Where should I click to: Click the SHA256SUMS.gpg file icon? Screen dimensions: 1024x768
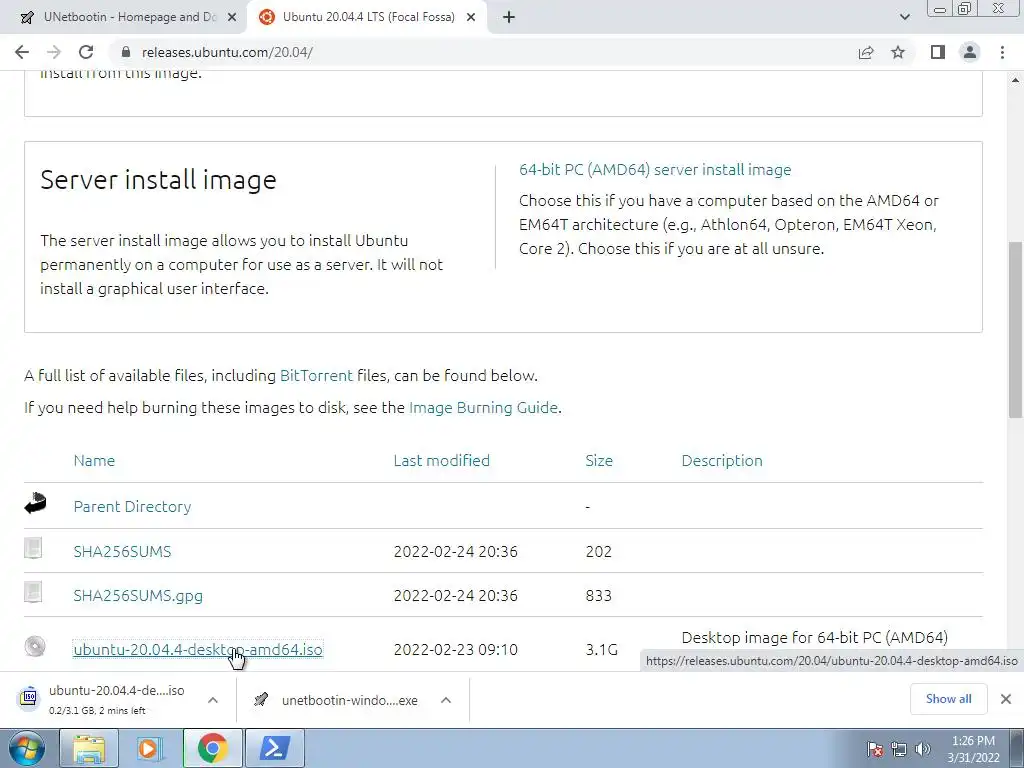coord(33,592)
